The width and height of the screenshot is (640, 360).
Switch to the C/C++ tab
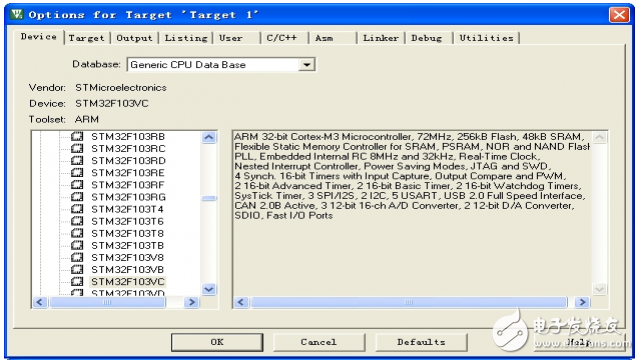(282, 38)
